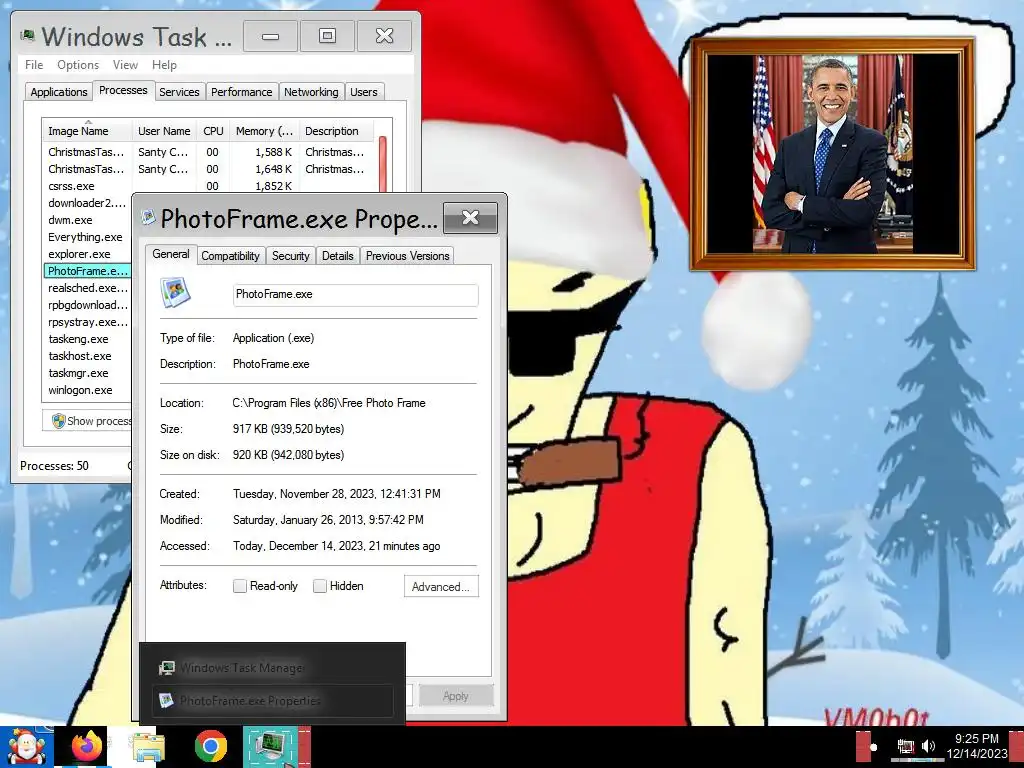Viewport: 1024px width, 768px height.
Task: Click the PhotoFrame.exe file icon in Properties
Action: [175, 293]
